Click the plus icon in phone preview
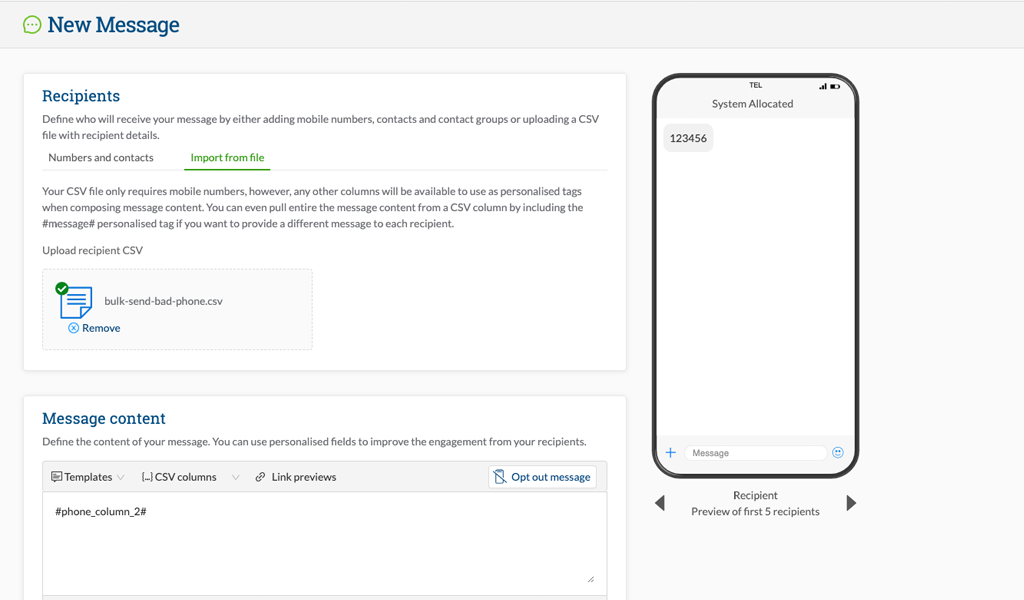Viewport: 1024px width, 600px height. coord(671,452)
